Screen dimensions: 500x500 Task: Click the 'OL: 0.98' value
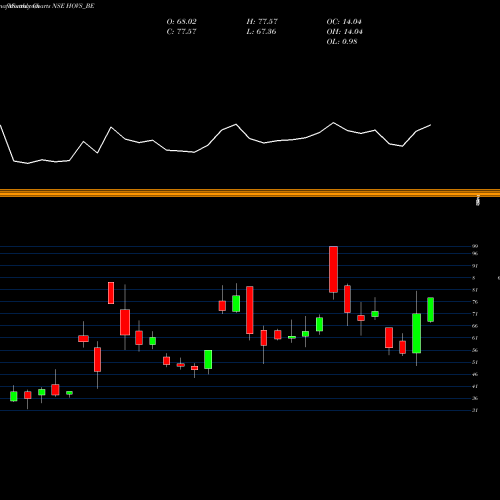[x=342, y=42]
